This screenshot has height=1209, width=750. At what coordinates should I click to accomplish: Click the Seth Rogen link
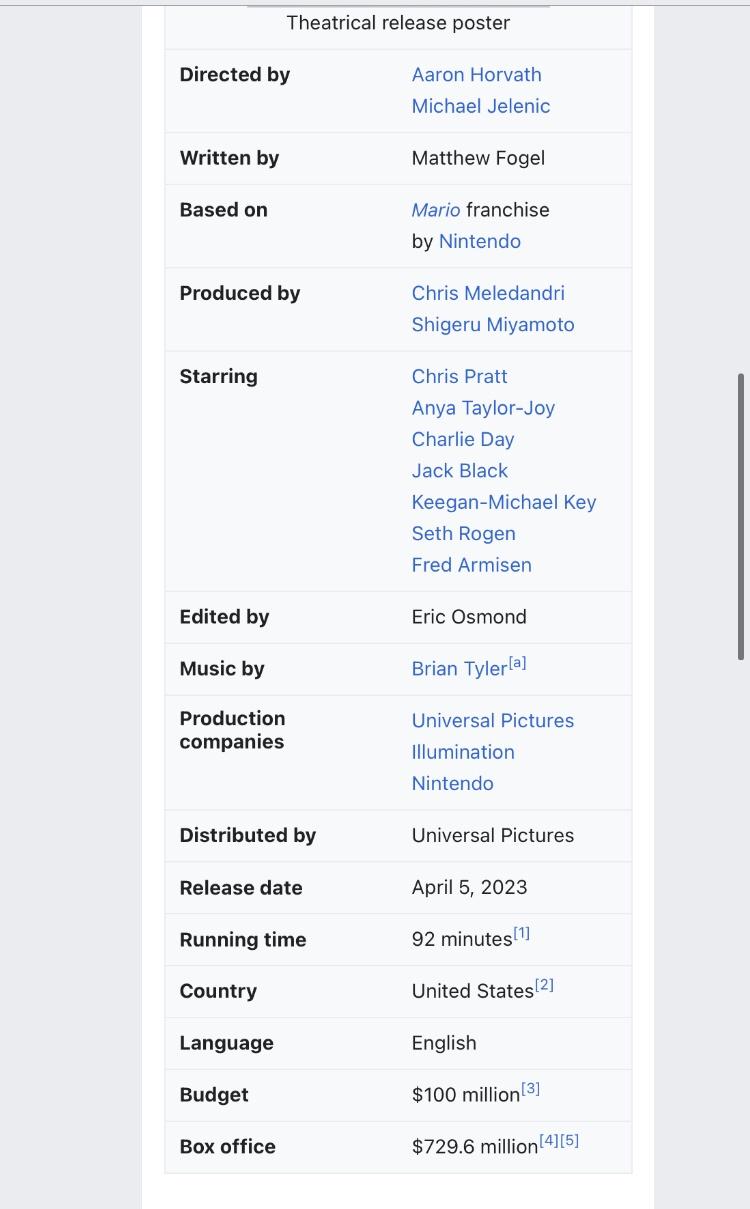(464, 533)
